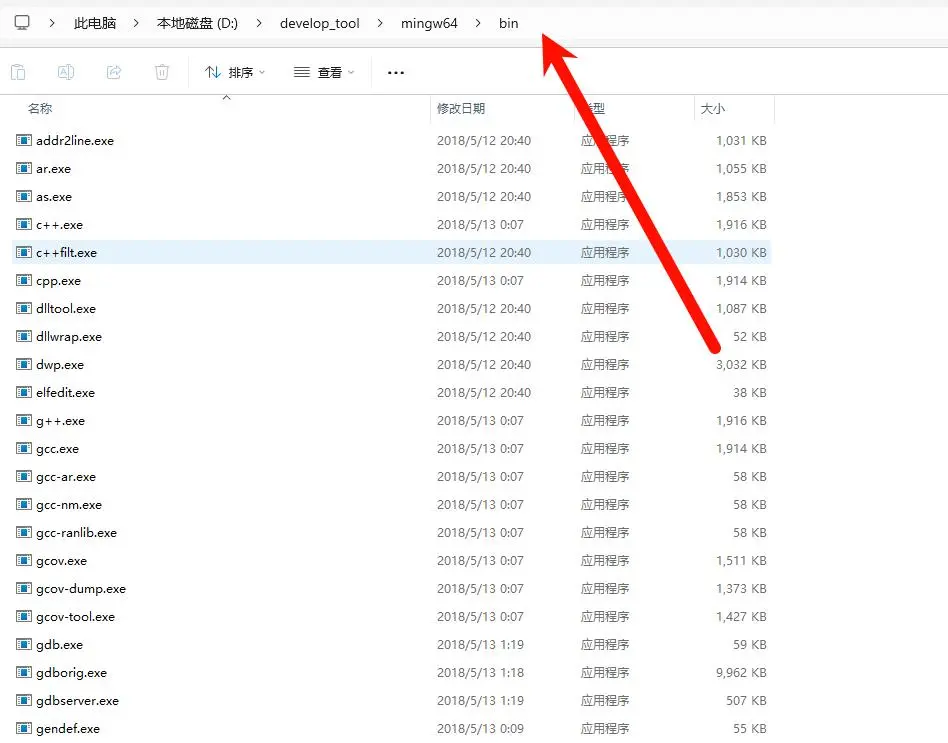The width and height of the screenshot is (948, 743).
Task: Click the gcc.exe file icon
Action: point(24,449)
